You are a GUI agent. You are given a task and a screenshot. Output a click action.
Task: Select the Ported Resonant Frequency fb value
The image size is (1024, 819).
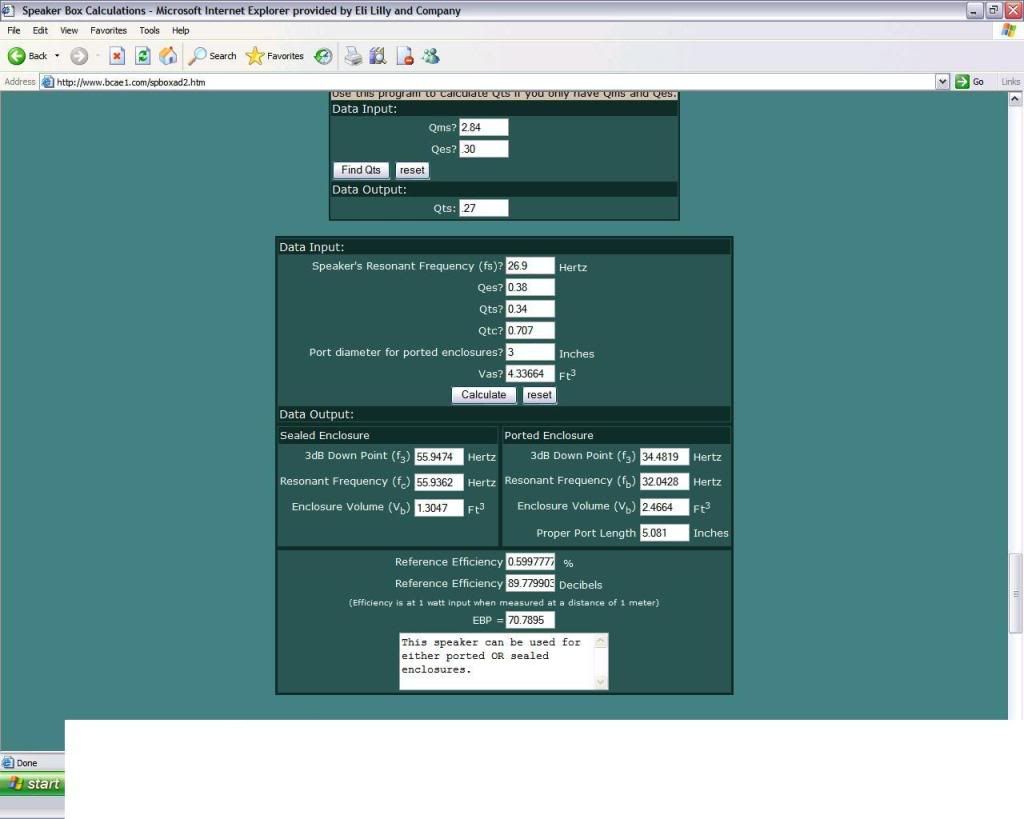click(x=664, y=481)
